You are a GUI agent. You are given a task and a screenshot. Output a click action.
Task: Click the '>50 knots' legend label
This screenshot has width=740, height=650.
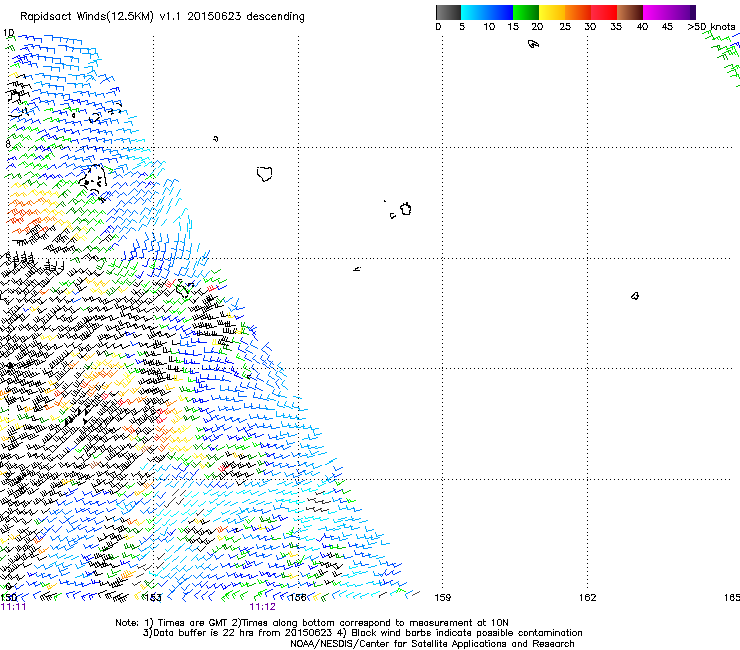pos(711,27)
